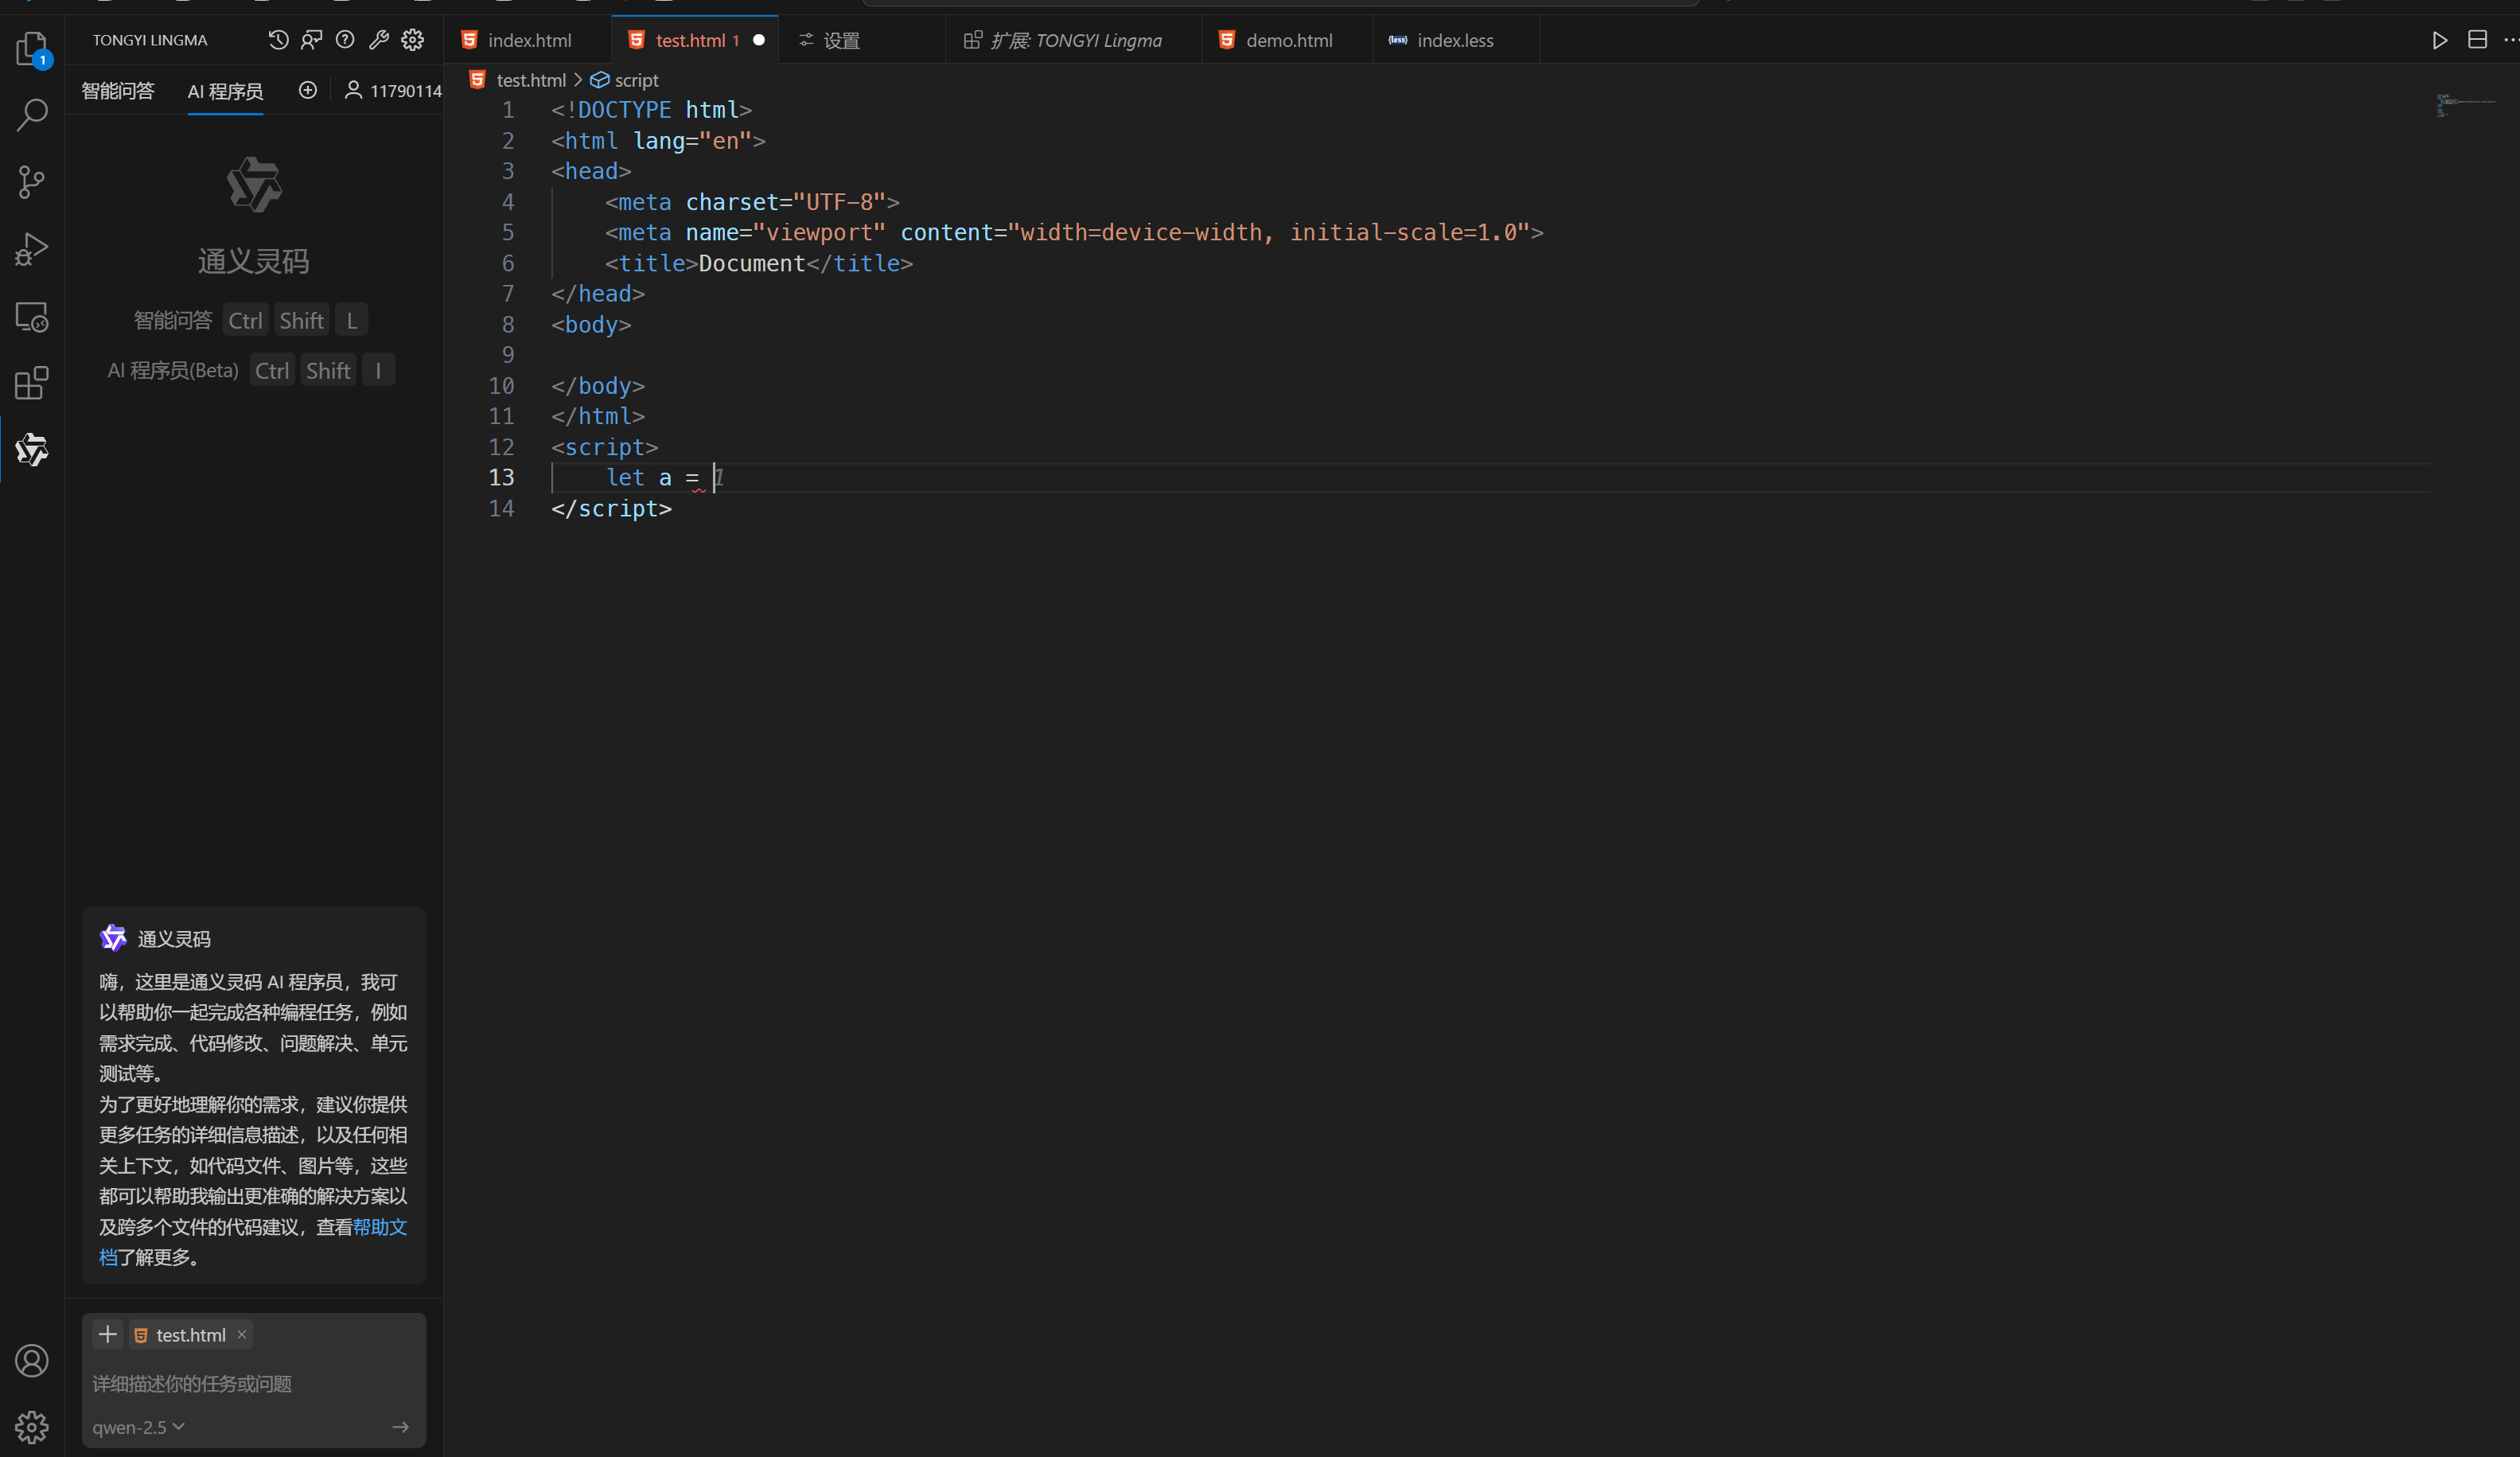The height and width of the screenshot is (1457, 2520).
Task: Click the unsaved dot on test.html tab
Action: tap(759, 40)
